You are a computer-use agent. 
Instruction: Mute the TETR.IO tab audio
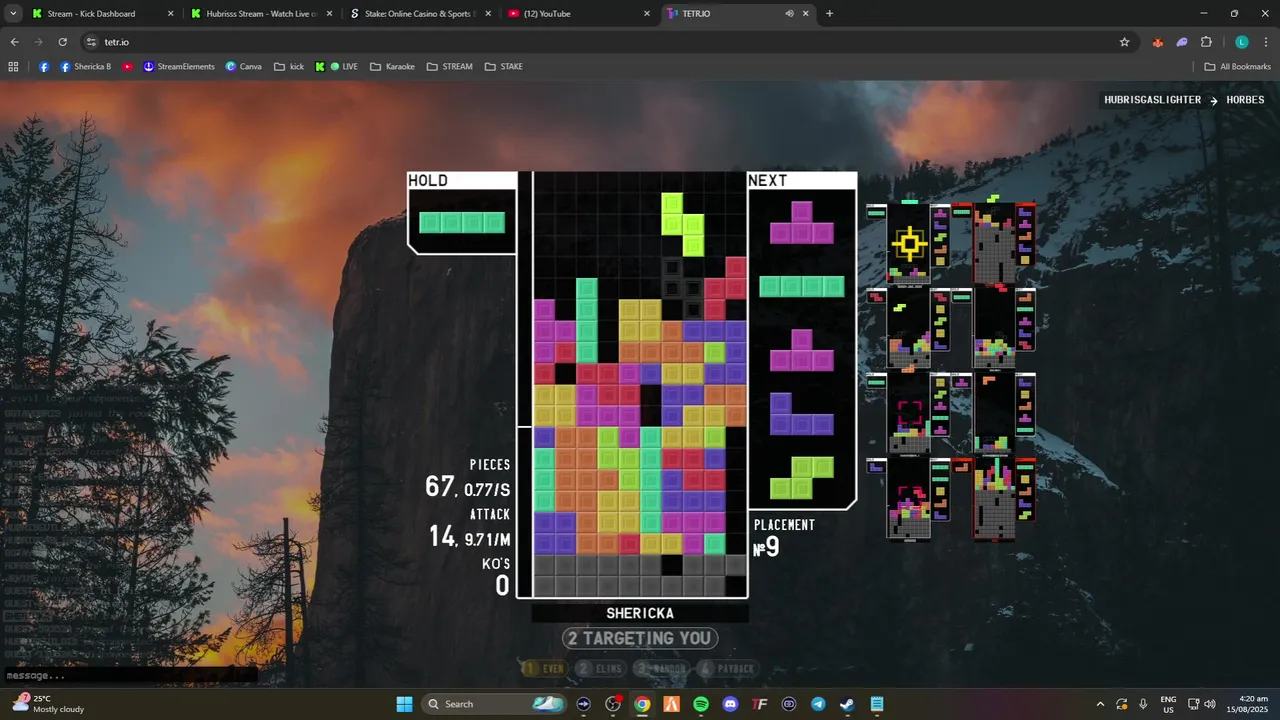[x=790, y=14]
